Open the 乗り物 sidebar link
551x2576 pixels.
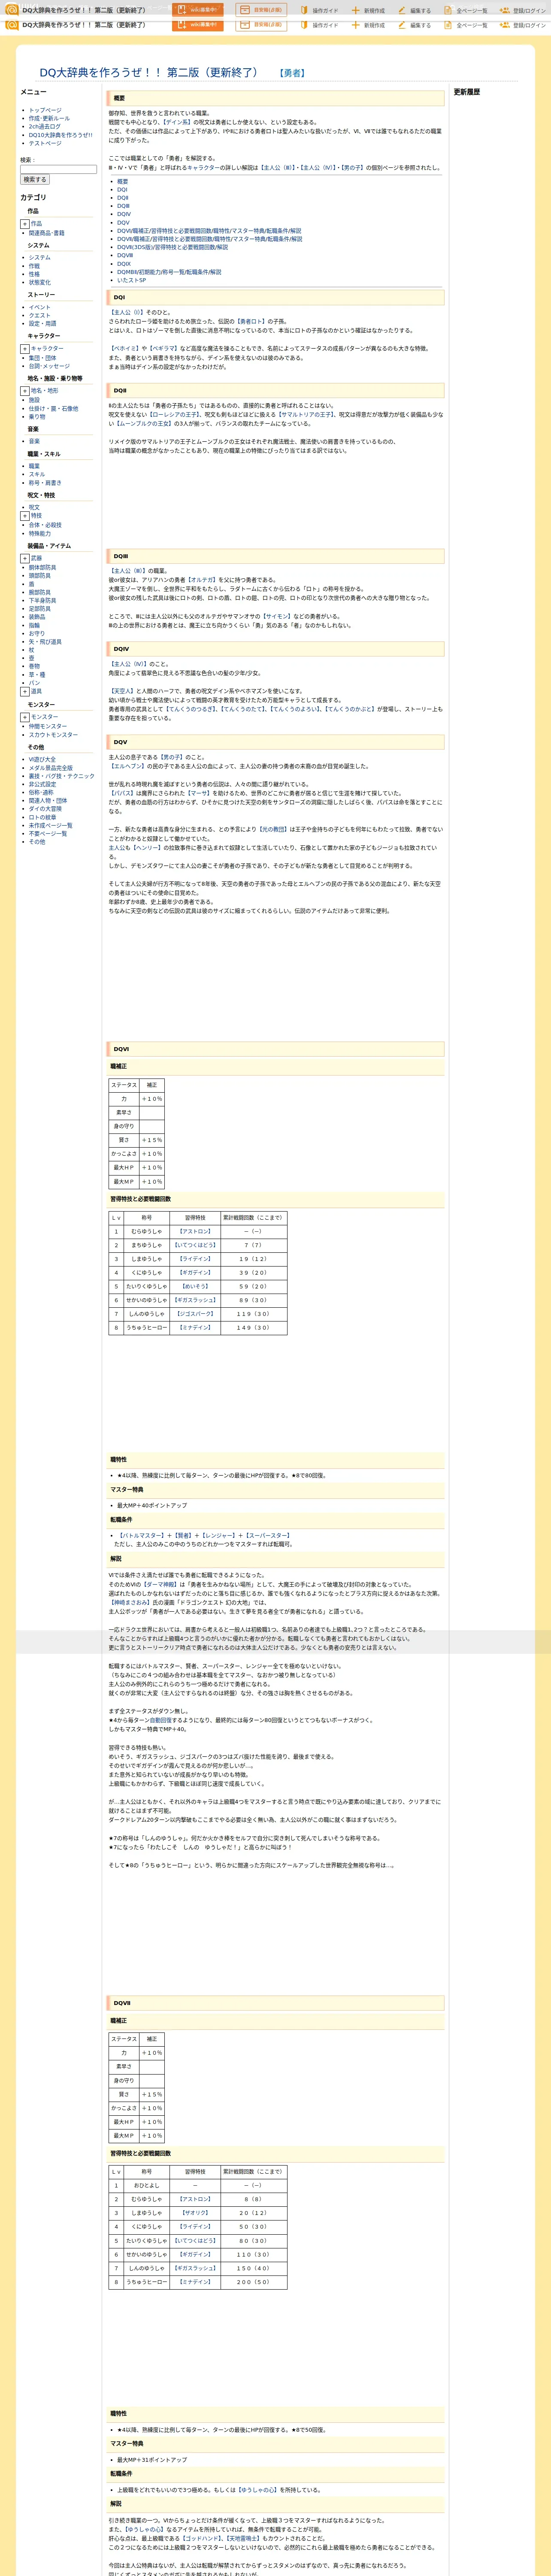37,416
